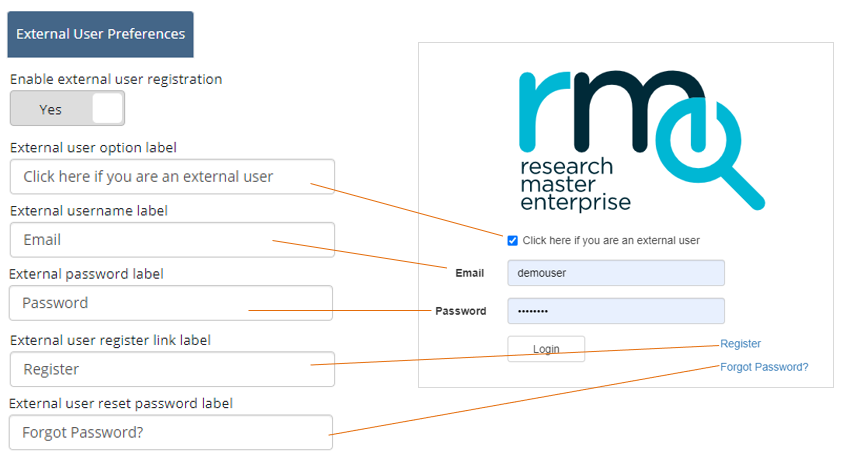The image size is (846, 460).
Task: Select the bold Email label on login form
Action: pyautogui.click(x=469, y=273)
